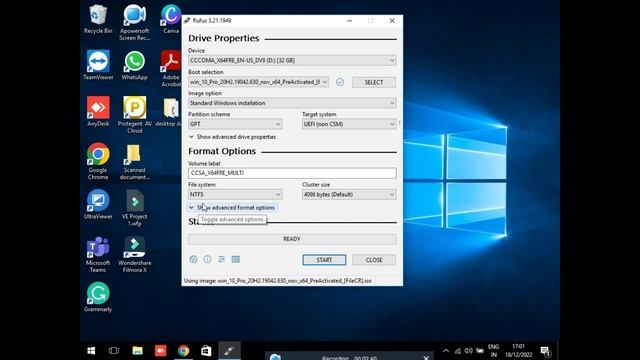
Task: Open Cluster size dropdown
Action: pyautogui.click(x=349, y=194)
